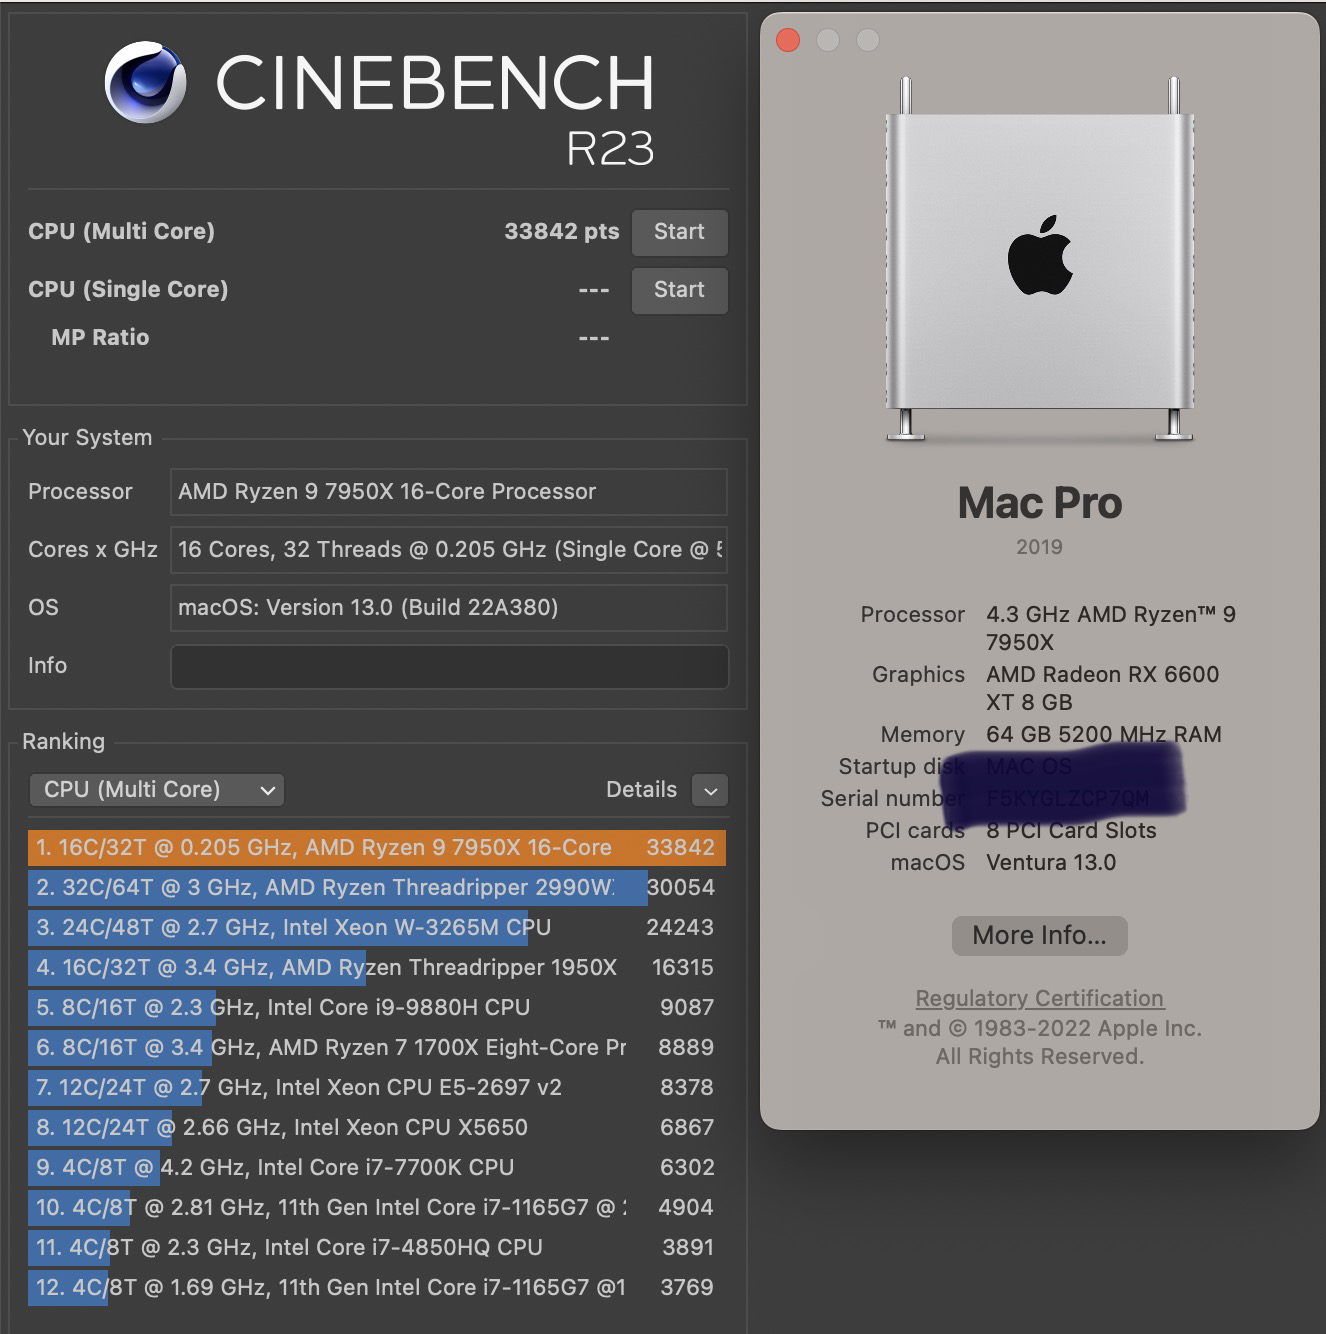This screenshot has width=1326, height=1334.
Task: Select ranking row 7 Xeon E5-2697 v2
Action: coord(377,1088)
